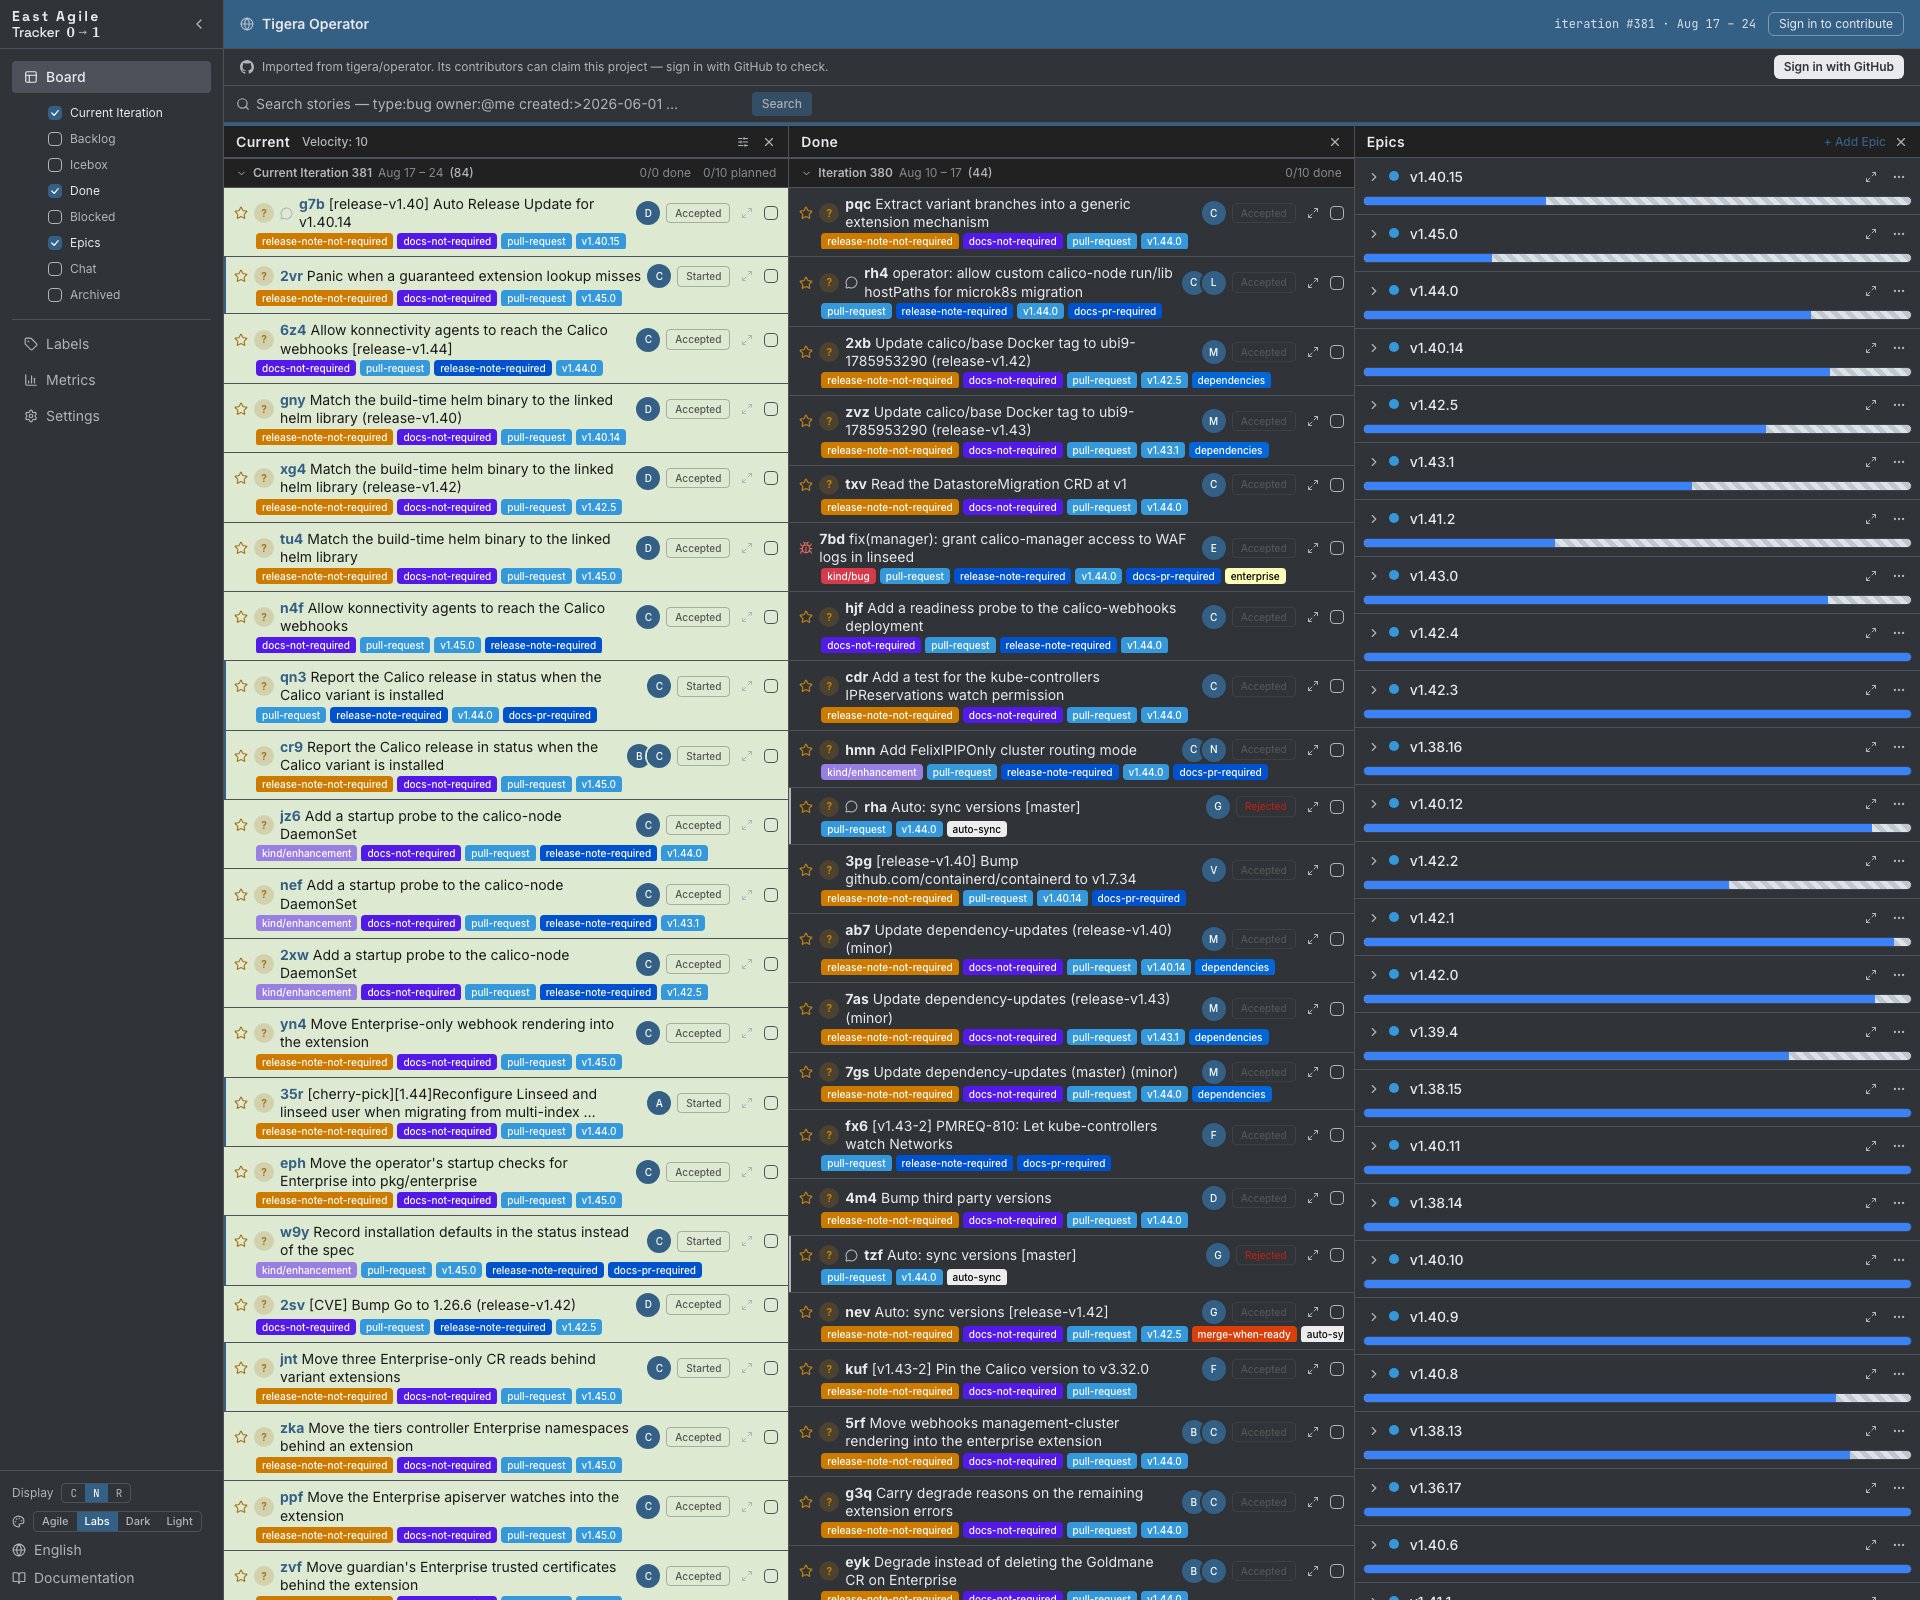Expand the v1.42.4 epic chevron
1920x1600 pixels.
click(1374, 633)
